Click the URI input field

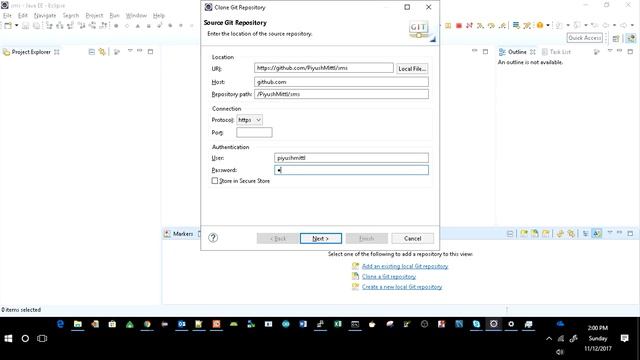[x=324, y=68]
